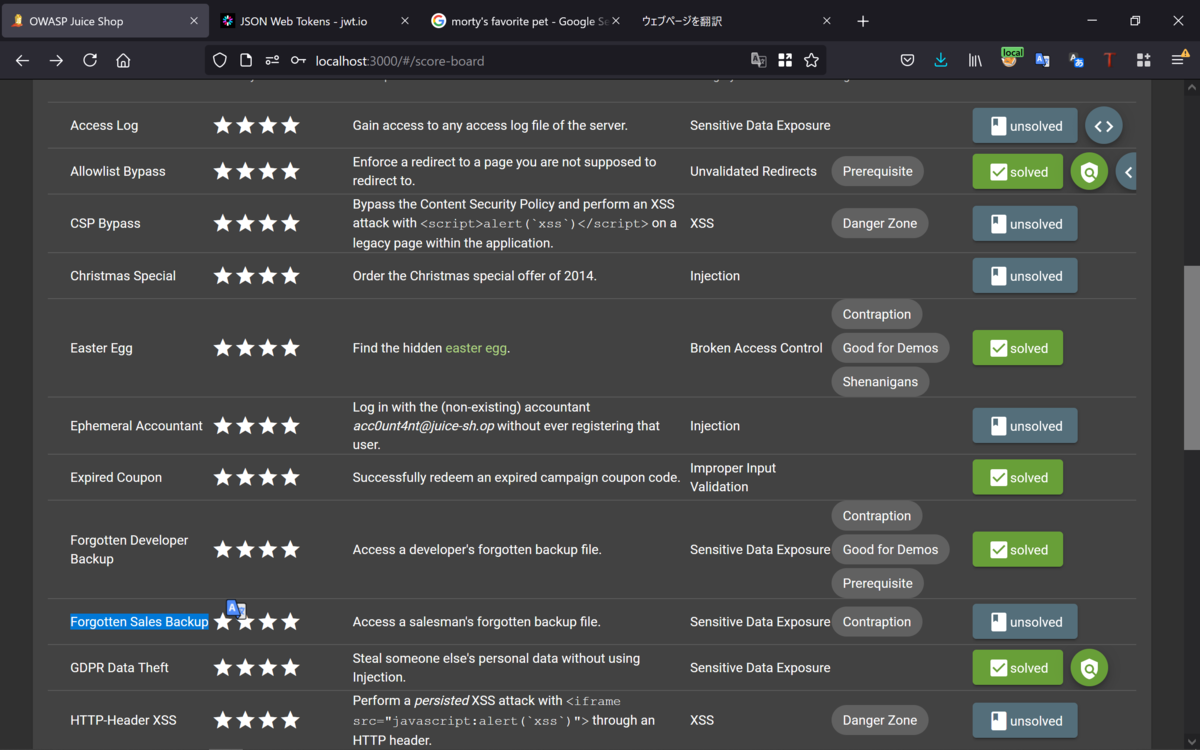Image resolution: width=1200 pixels, height=750 pixels.
Task: Click the unsolved button for CSP Bypass
Action: pyautogui.click(x=1025, y=224)
